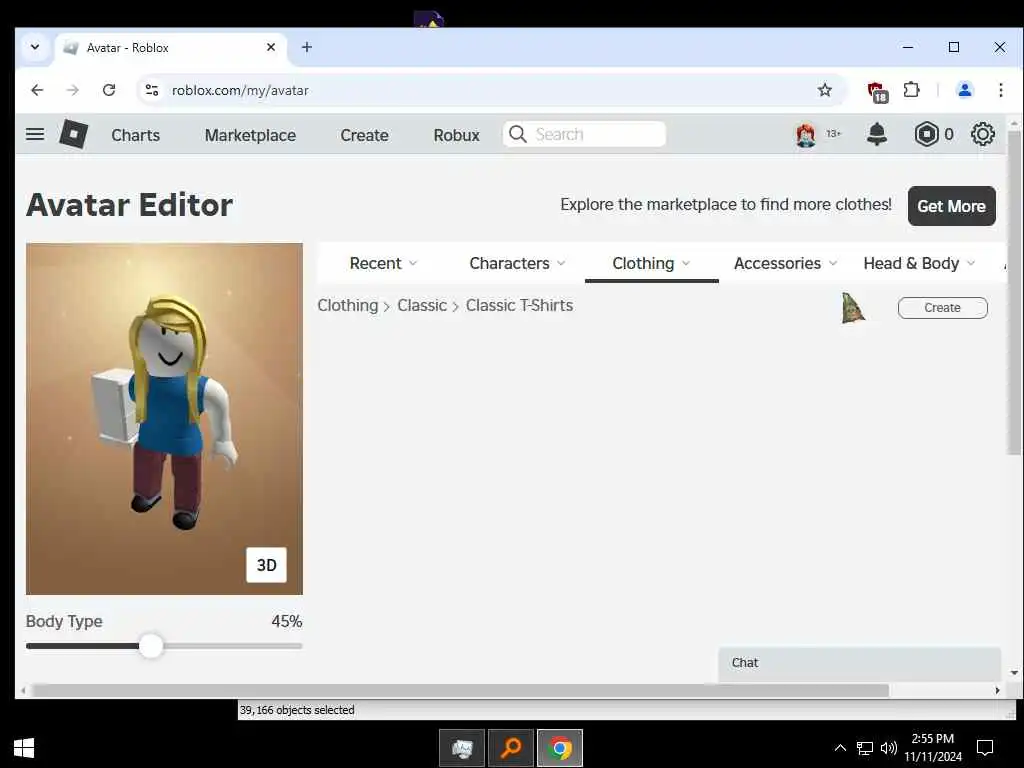1024x768 pixels.
Task: Click the Classic breadcrumb link
Action: point(422,305)
